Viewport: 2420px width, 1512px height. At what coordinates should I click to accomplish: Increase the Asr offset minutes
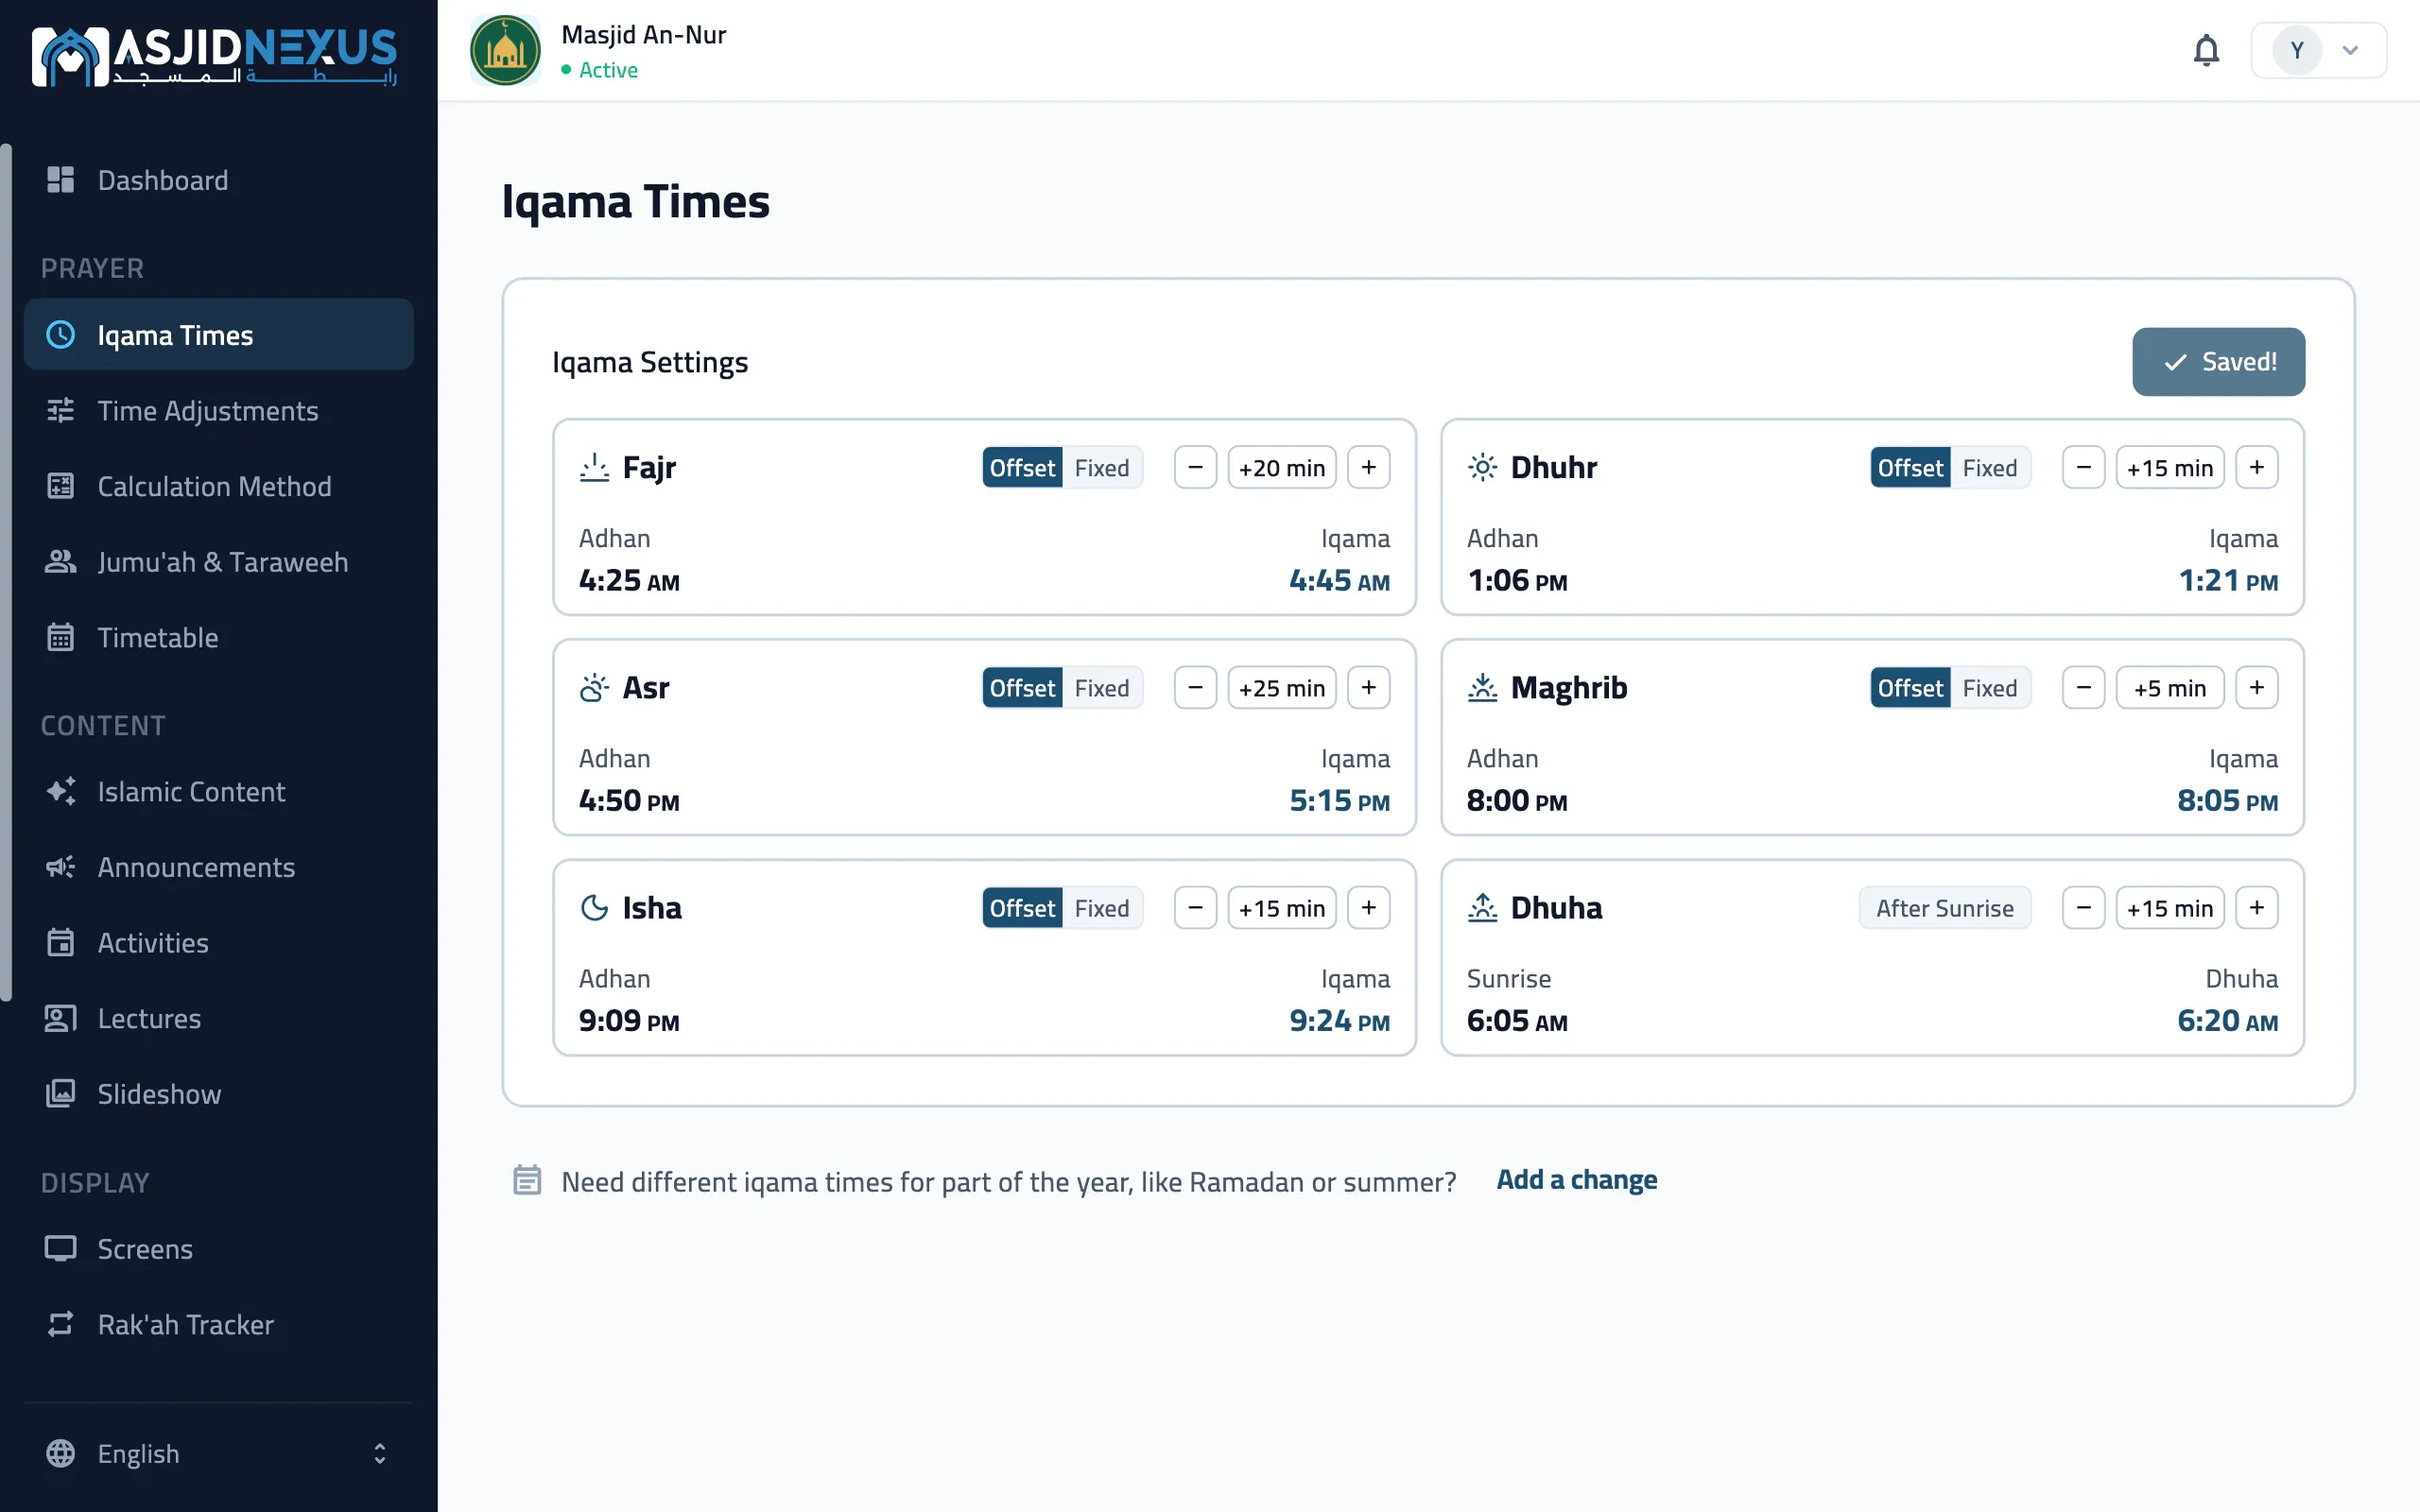click(x=1369, y=687)
